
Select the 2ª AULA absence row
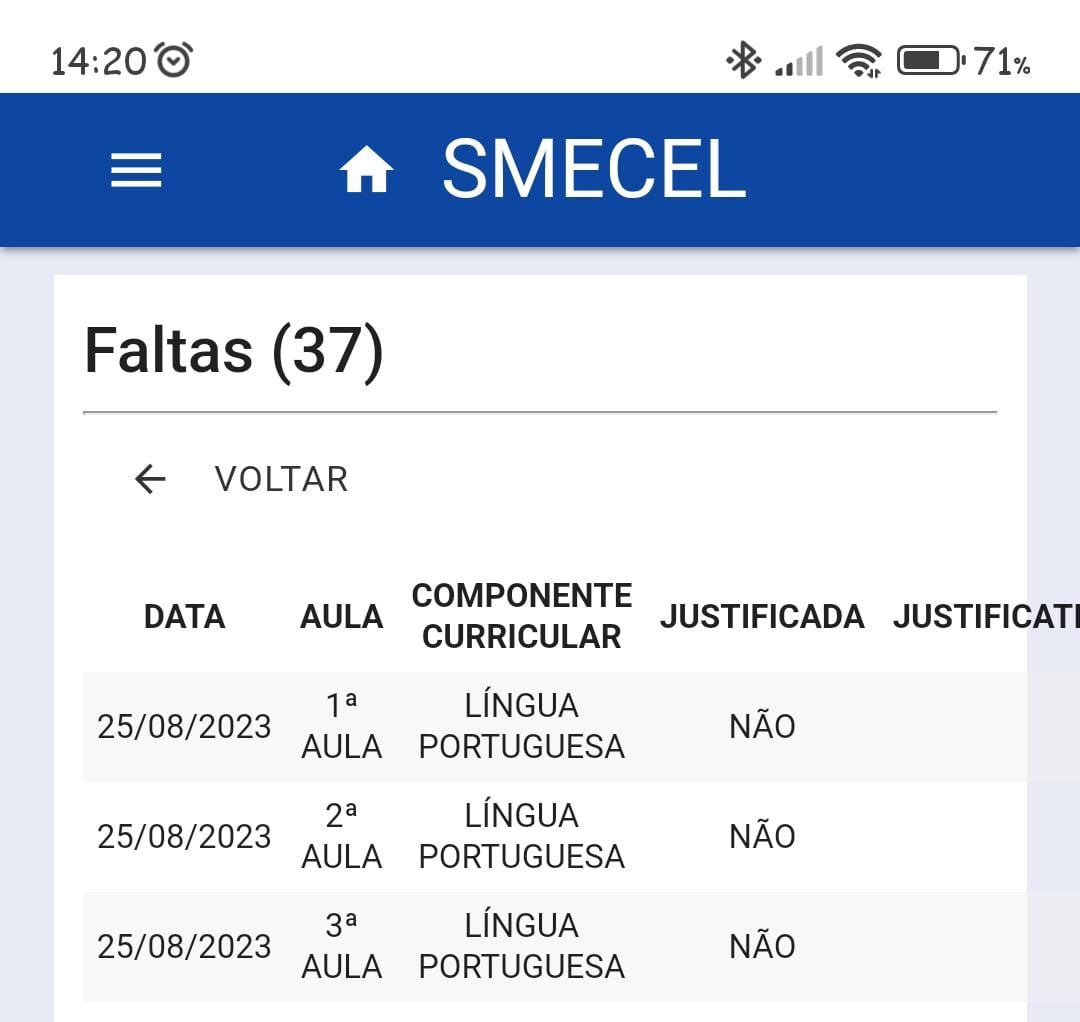click(x=554, y=837)
